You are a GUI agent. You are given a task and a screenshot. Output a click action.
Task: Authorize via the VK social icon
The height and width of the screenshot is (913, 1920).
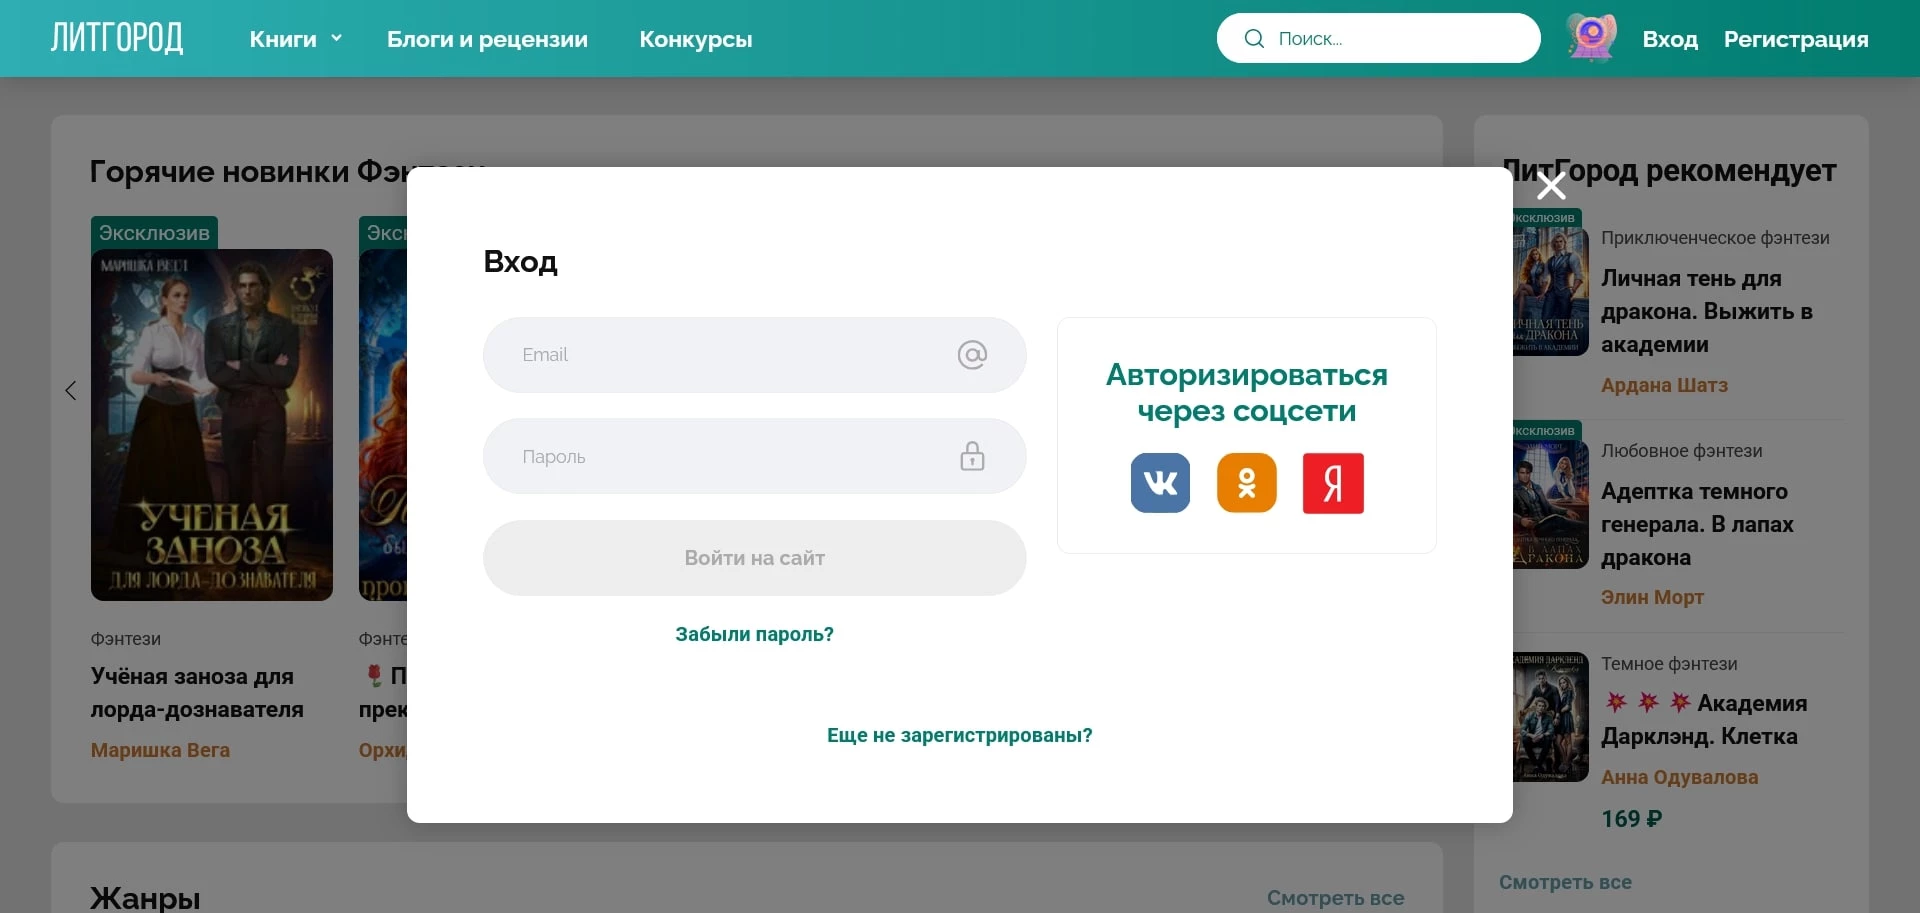pyautogui.click(x=1160, y=483)
